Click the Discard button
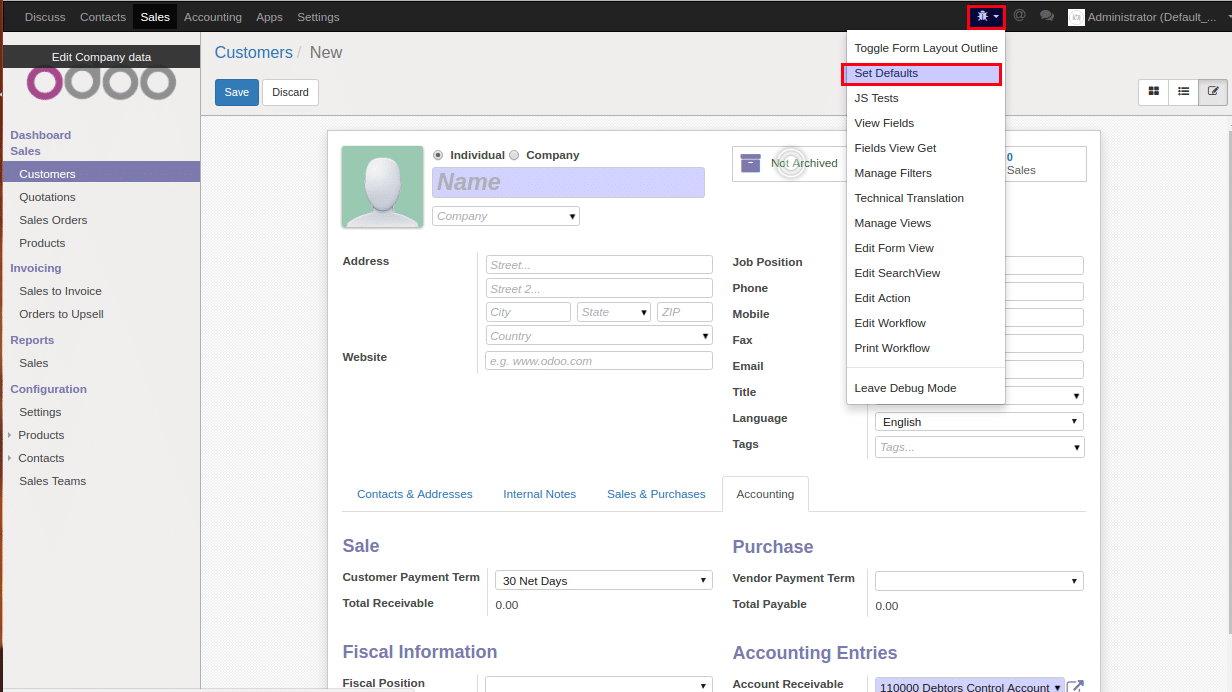 click(290, 92)
